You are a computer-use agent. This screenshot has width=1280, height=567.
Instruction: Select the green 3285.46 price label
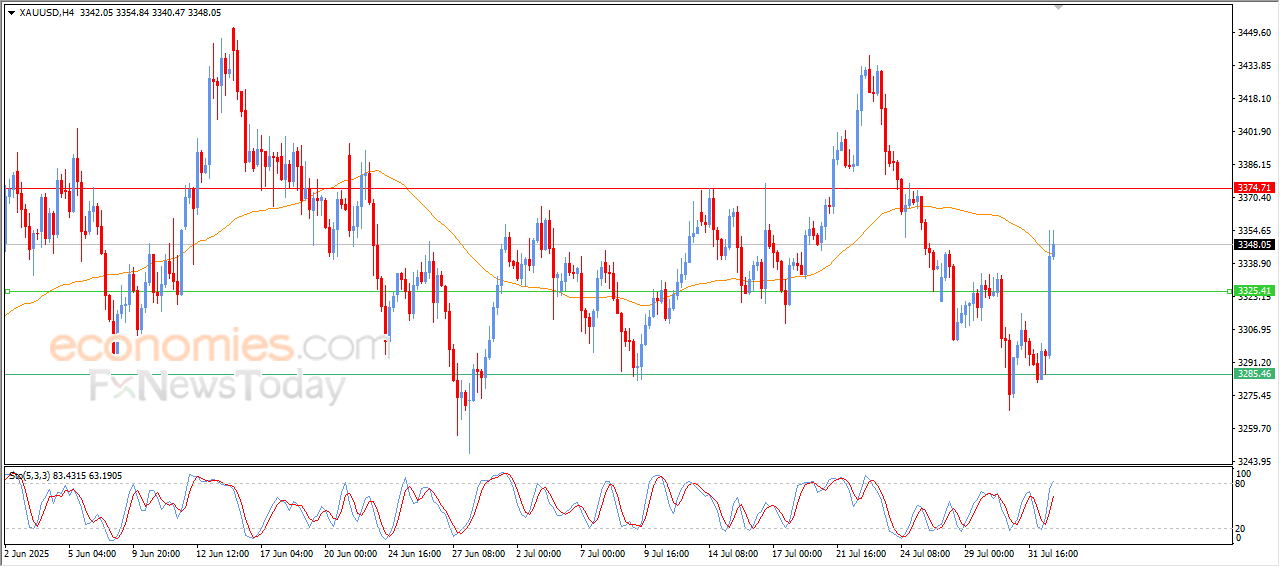[1254, 374]
